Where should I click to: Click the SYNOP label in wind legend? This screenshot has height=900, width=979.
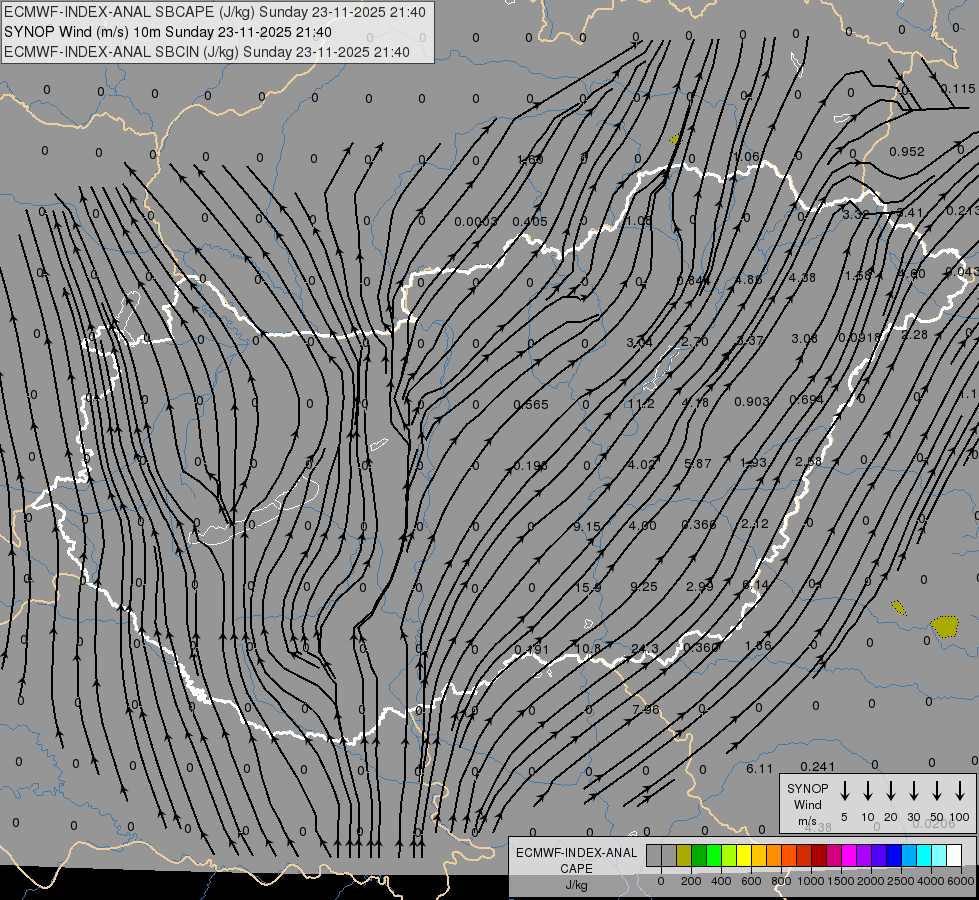807,788
